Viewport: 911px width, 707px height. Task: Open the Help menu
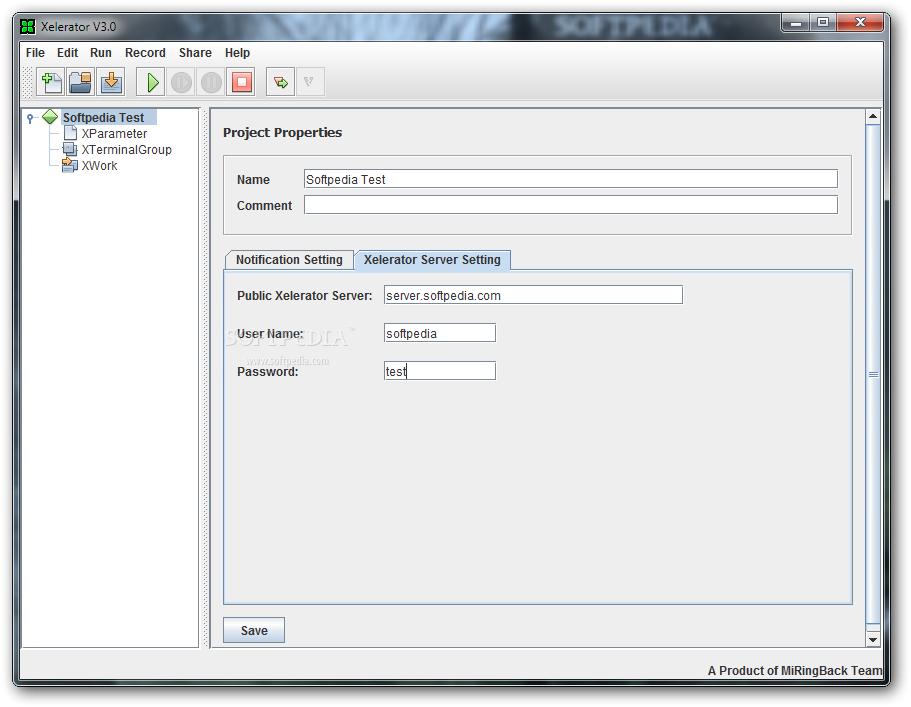pos(237,53)
